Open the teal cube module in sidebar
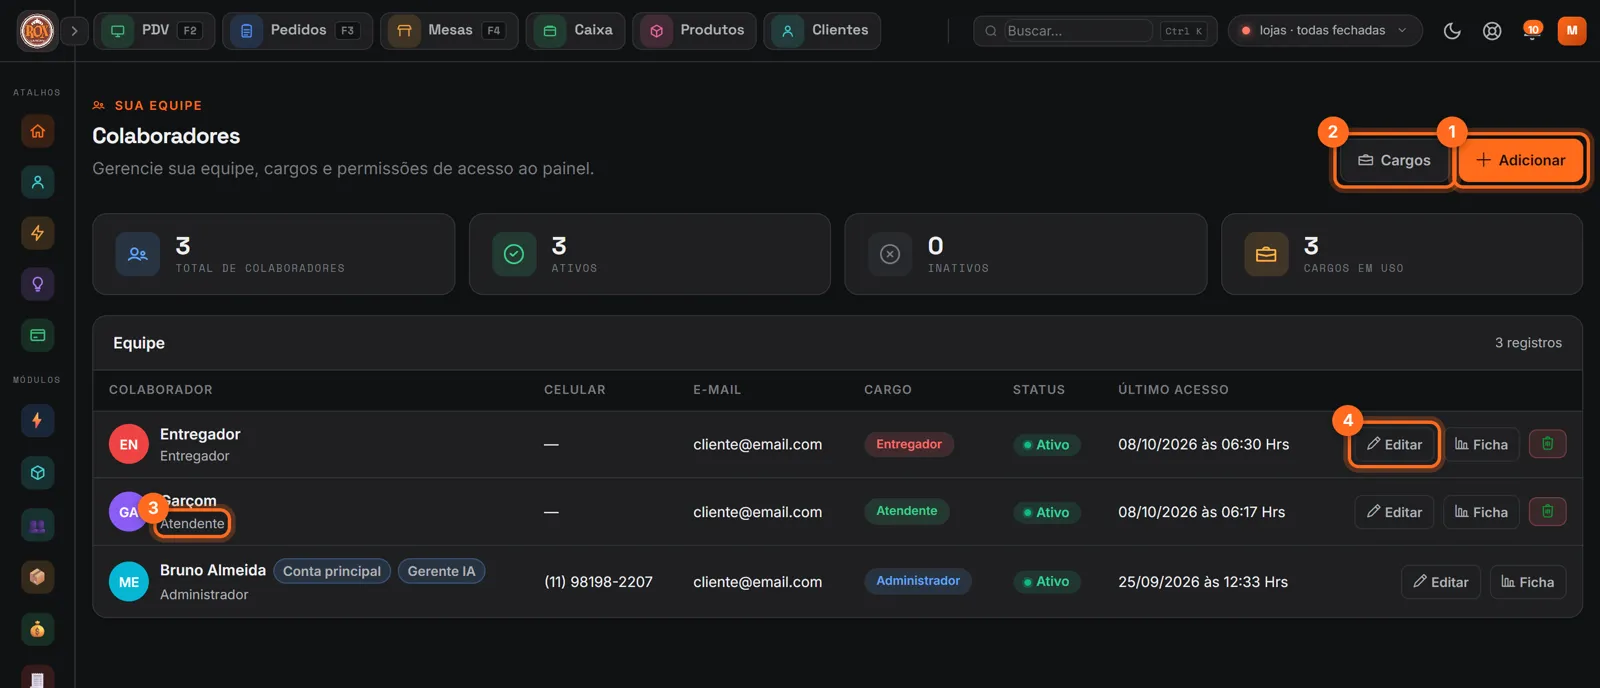 click(38, 473)
